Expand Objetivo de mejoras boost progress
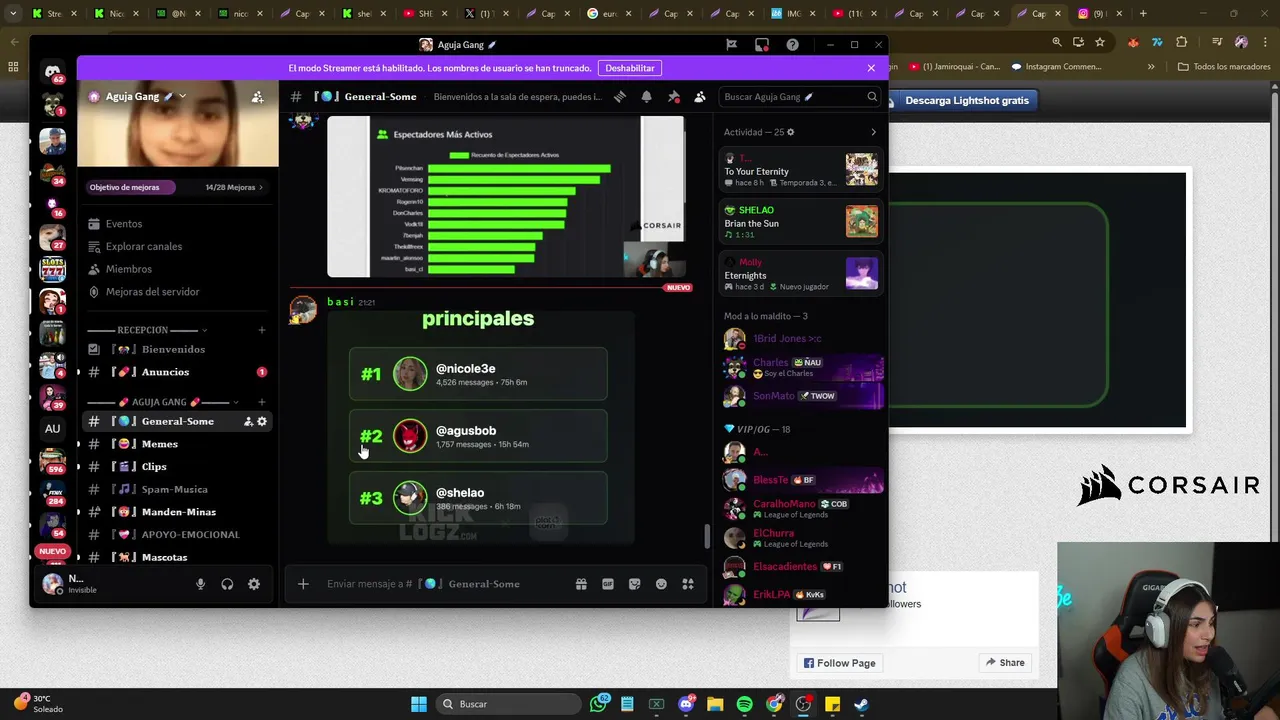 pos(178,187)
